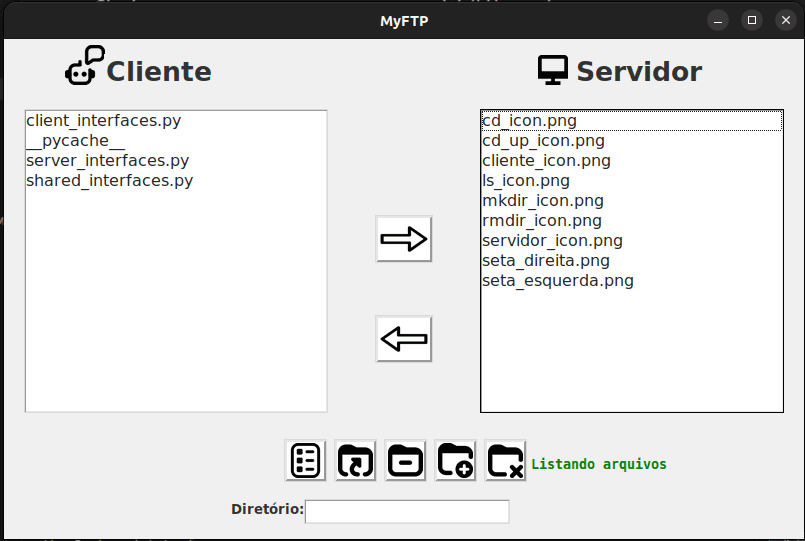Viewport: 805px width, 541px height.
Task: Maximize the MyFTP window
Action: coord(752,21)
